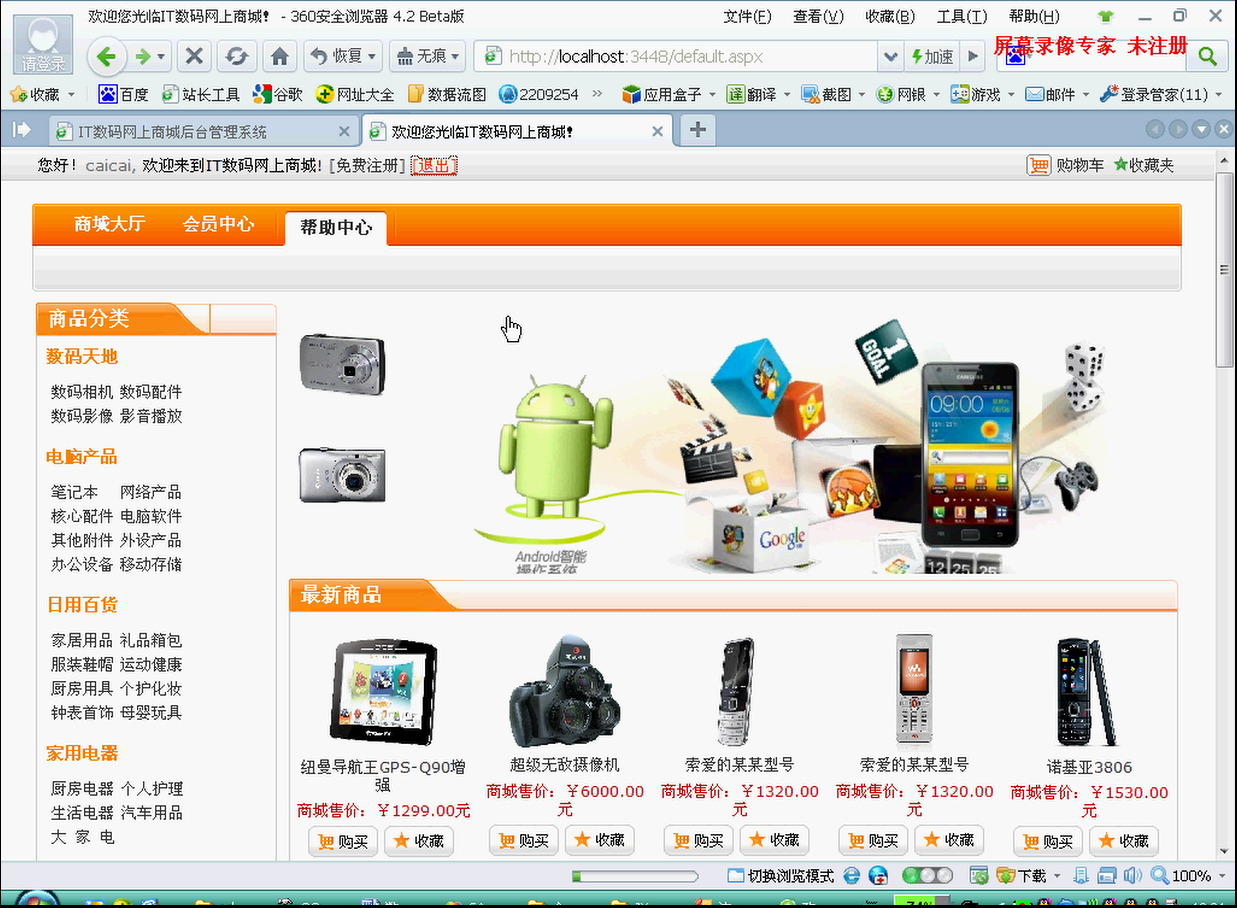The height and width of the screenshot is (908, 1237).
Task: Click the 截图 screenshot tool
Action: (x=827, y=94)
